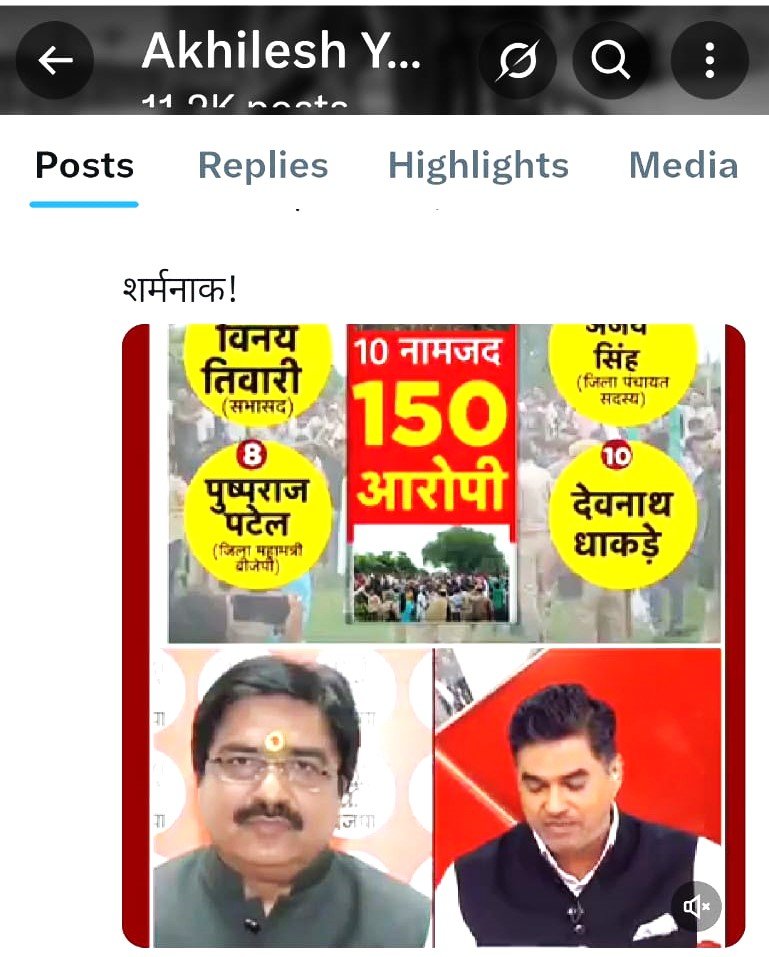
Task: Tap the number 10 red badge
Action: coord(616,455)
